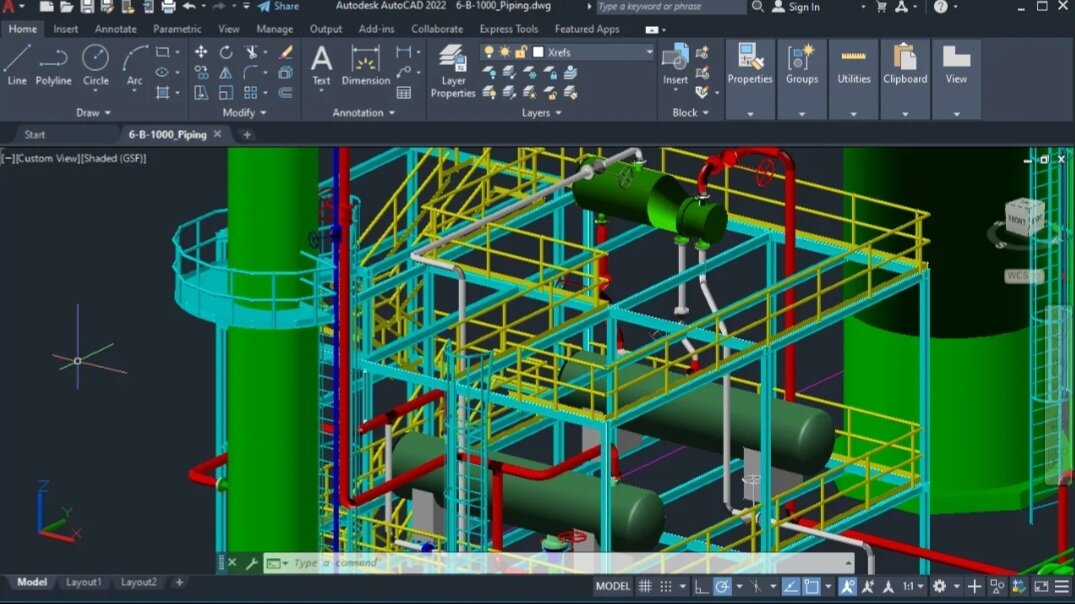The width and height of the screenshot is (1075, 604).
Task: Open the Groups panel button
Action: tap(801, 79)
